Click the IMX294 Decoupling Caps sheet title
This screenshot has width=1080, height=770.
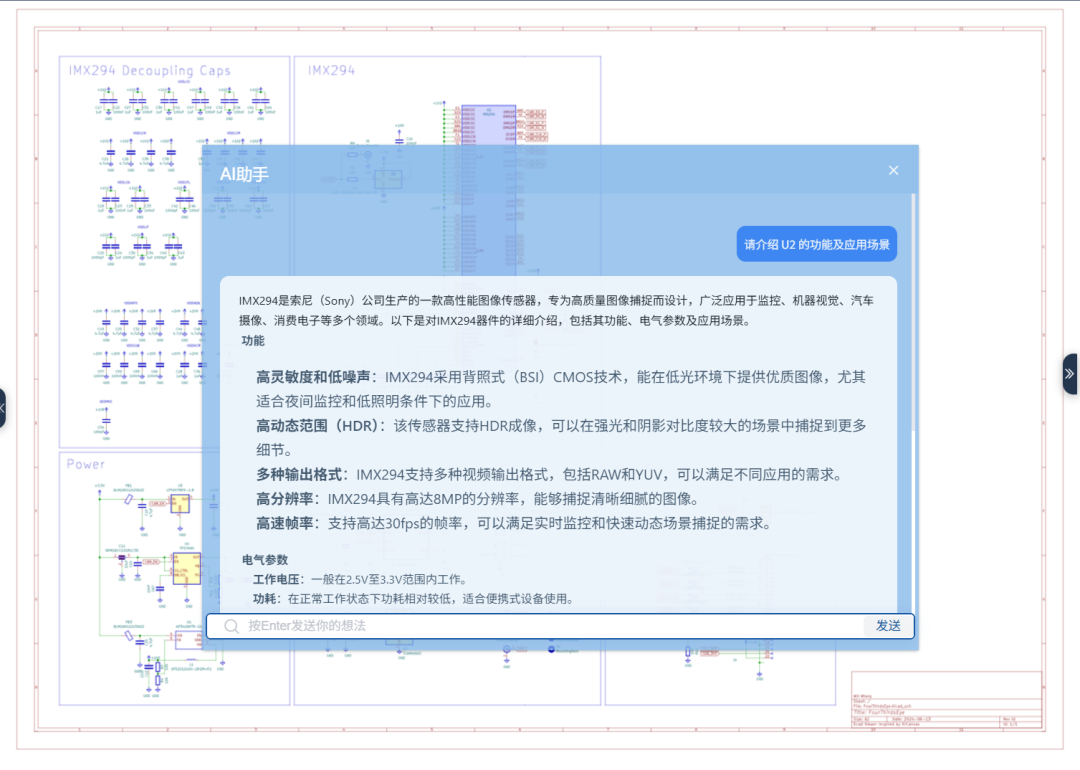[149, 70]
